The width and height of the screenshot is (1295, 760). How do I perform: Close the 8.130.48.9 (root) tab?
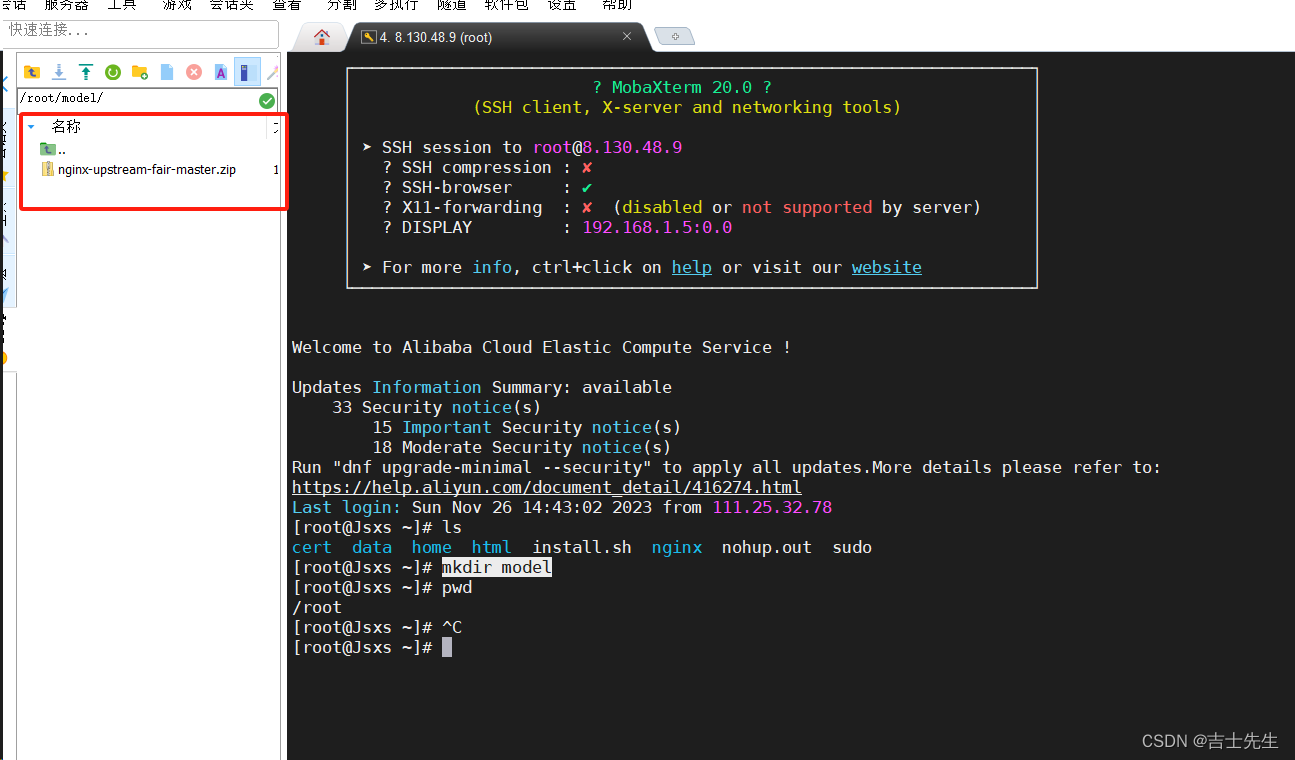click(627, 36)
